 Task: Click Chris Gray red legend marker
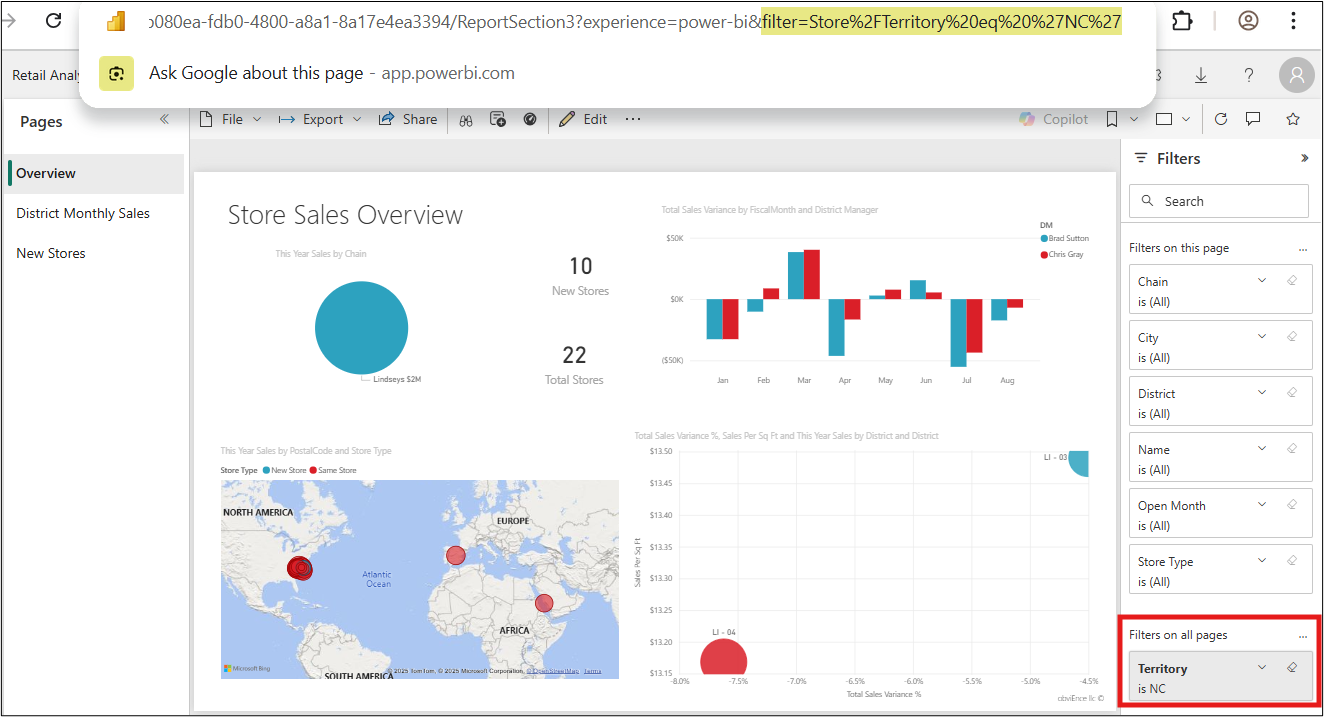[x=1044, y=255]
